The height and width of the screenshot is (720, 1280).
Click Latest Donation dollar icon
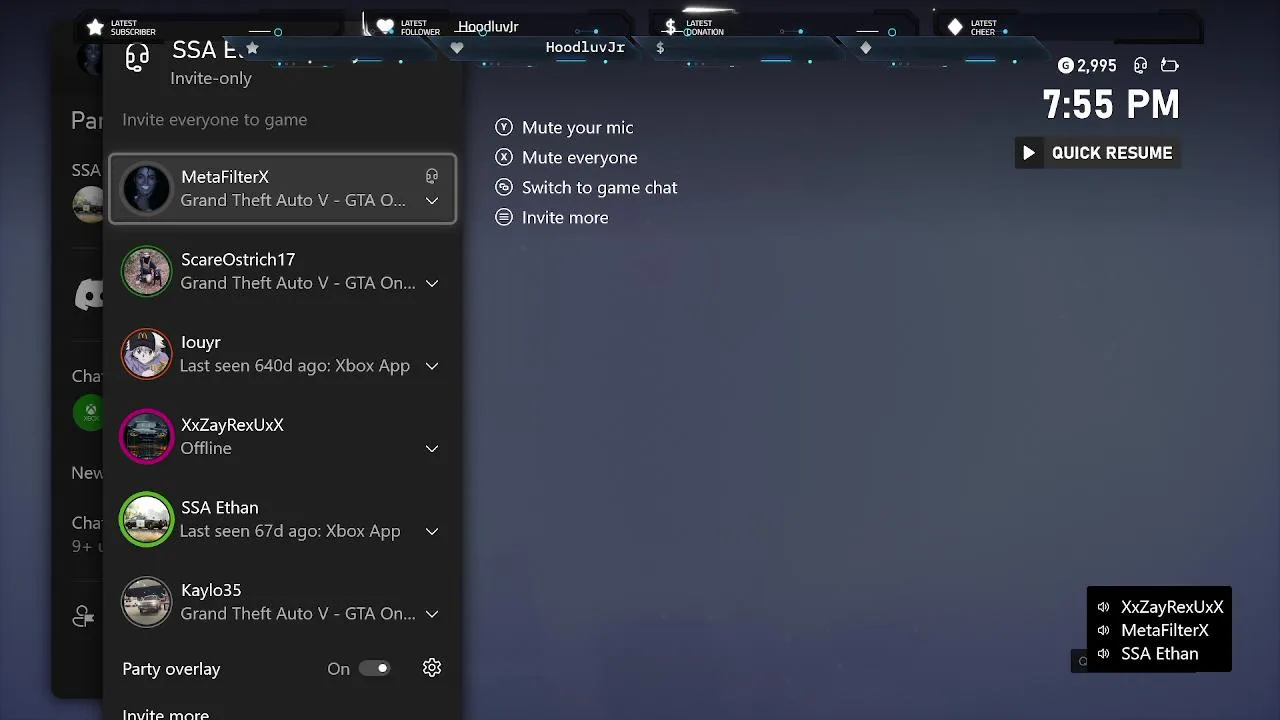[x=670, y=27]
